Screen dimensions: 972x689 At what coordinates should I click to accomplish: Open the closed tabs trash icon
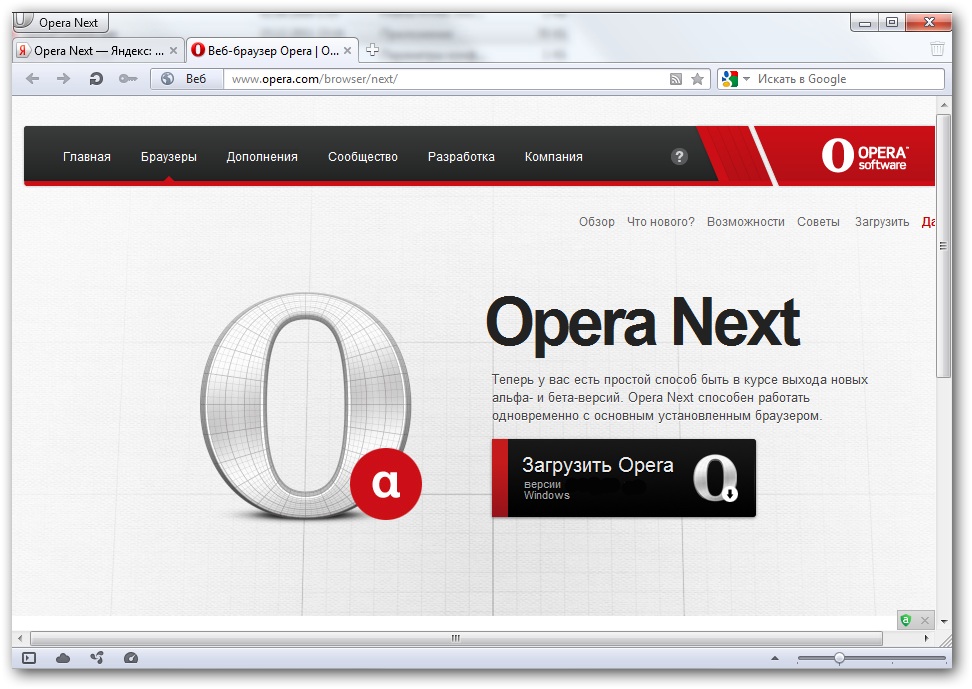[x=937, y=49]
